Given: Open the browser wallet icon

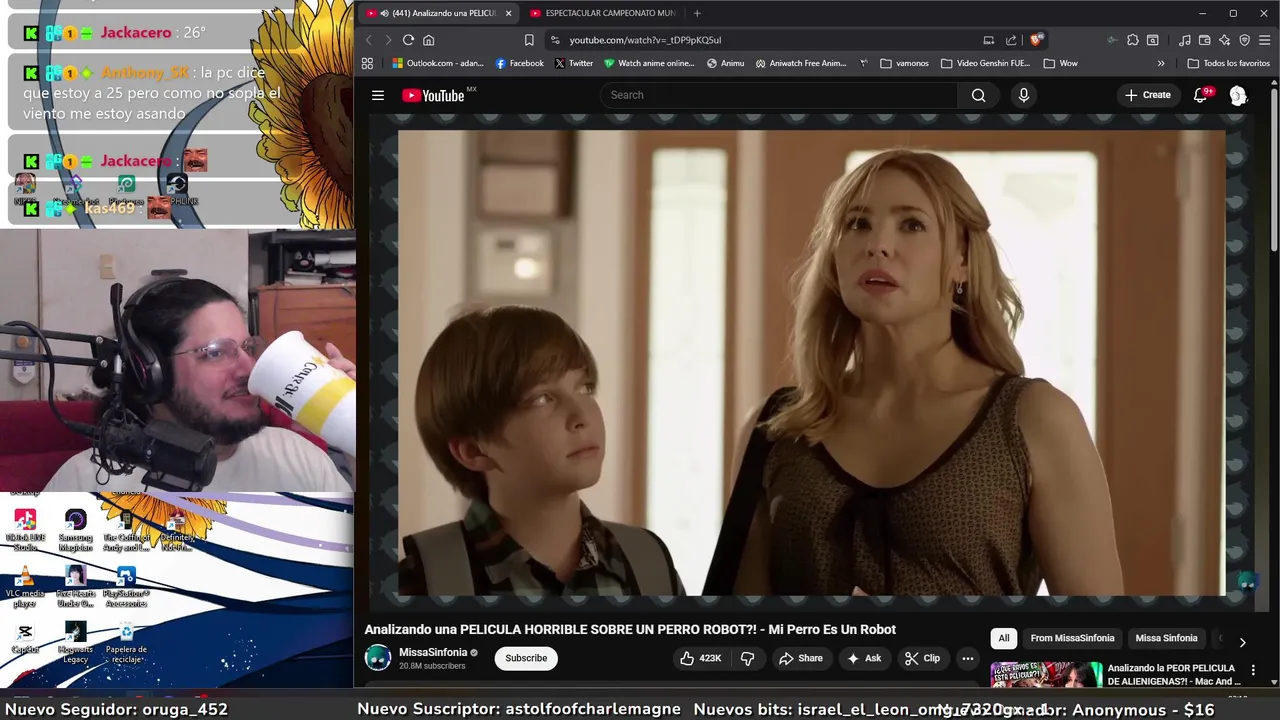Looking at the screenshot, I should click(x=1205, y=40).
